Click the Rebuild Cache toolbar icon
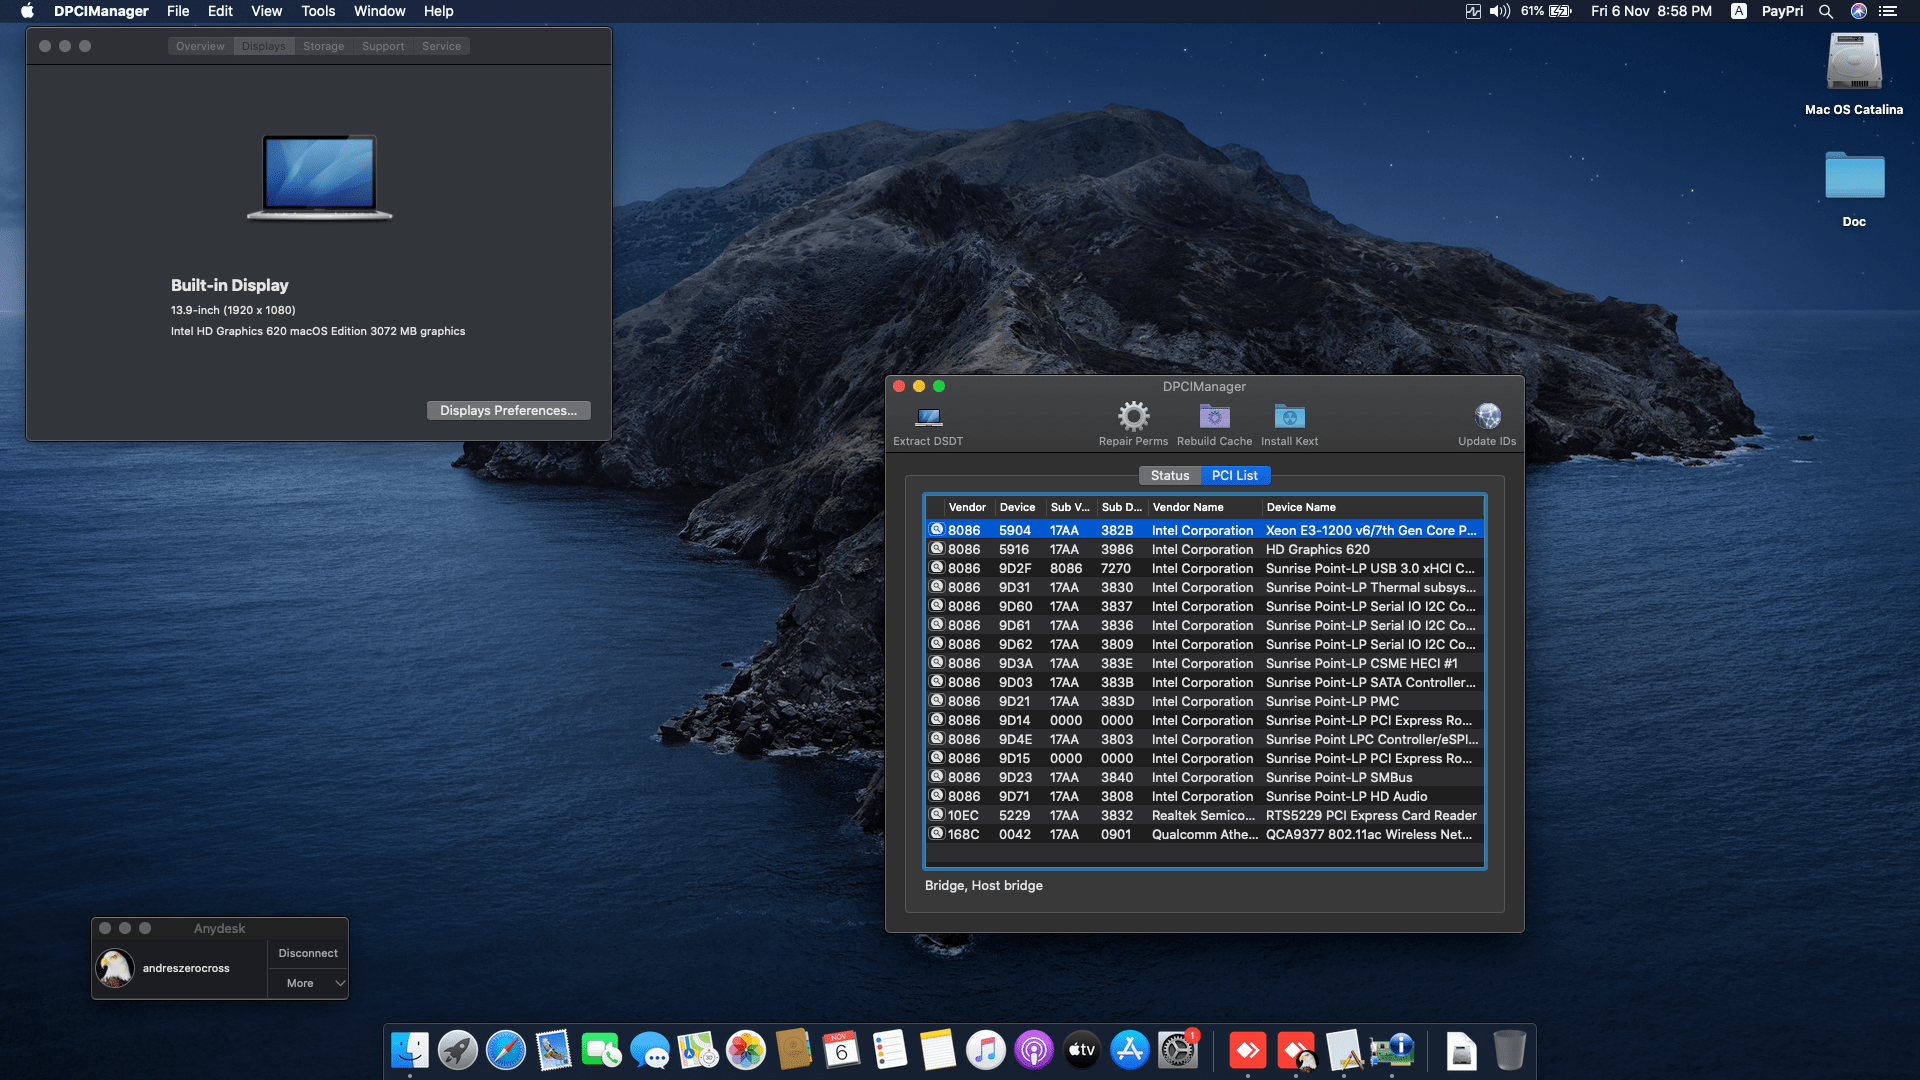 1214,416
